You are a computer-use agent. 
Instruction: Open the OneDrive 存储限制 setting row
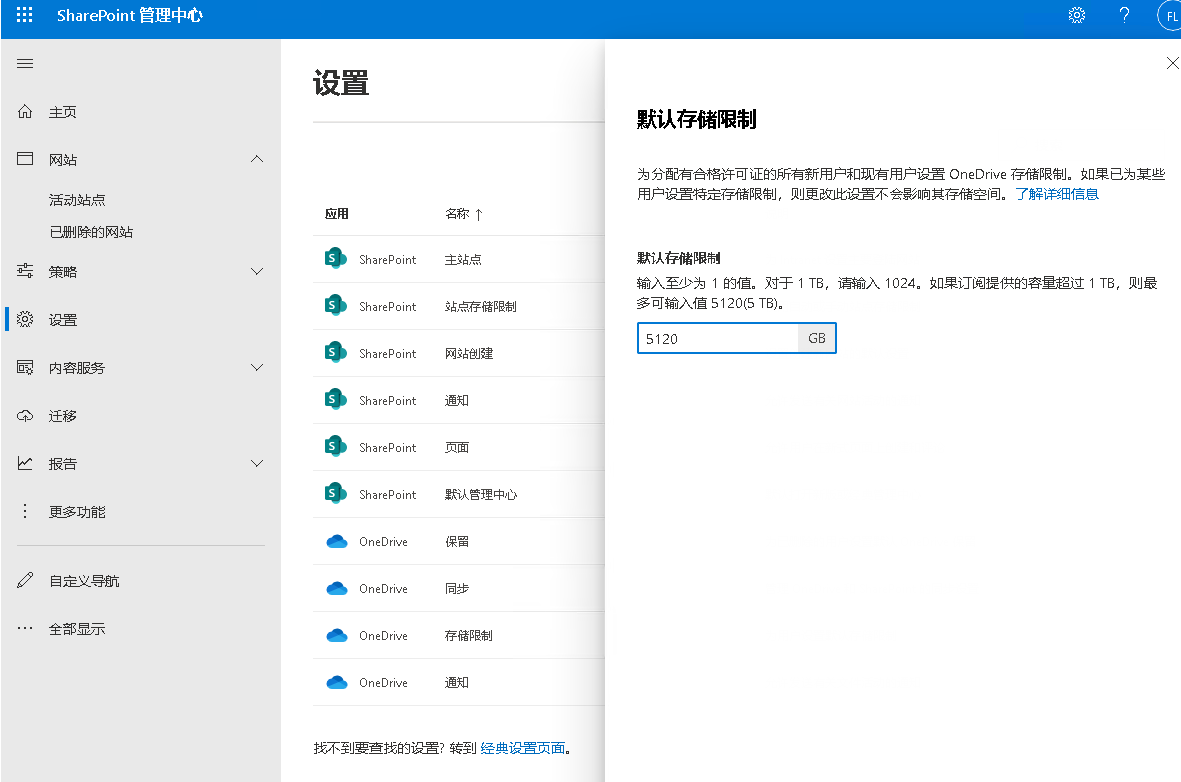468,636
